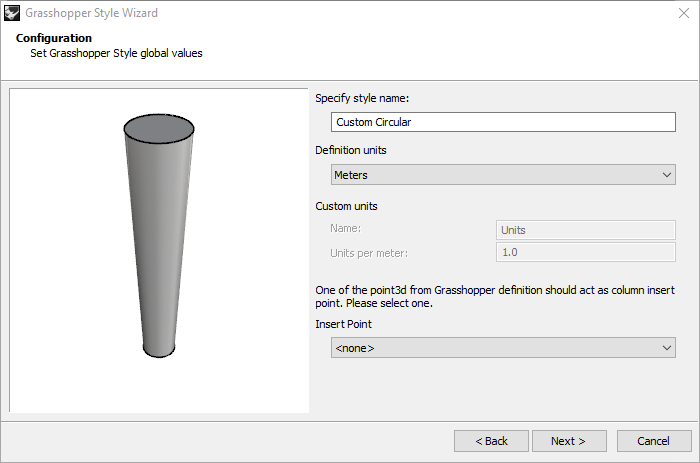700x463 pixels.
Task: Click the Custom units group label
Action: [x=346, y=206]
